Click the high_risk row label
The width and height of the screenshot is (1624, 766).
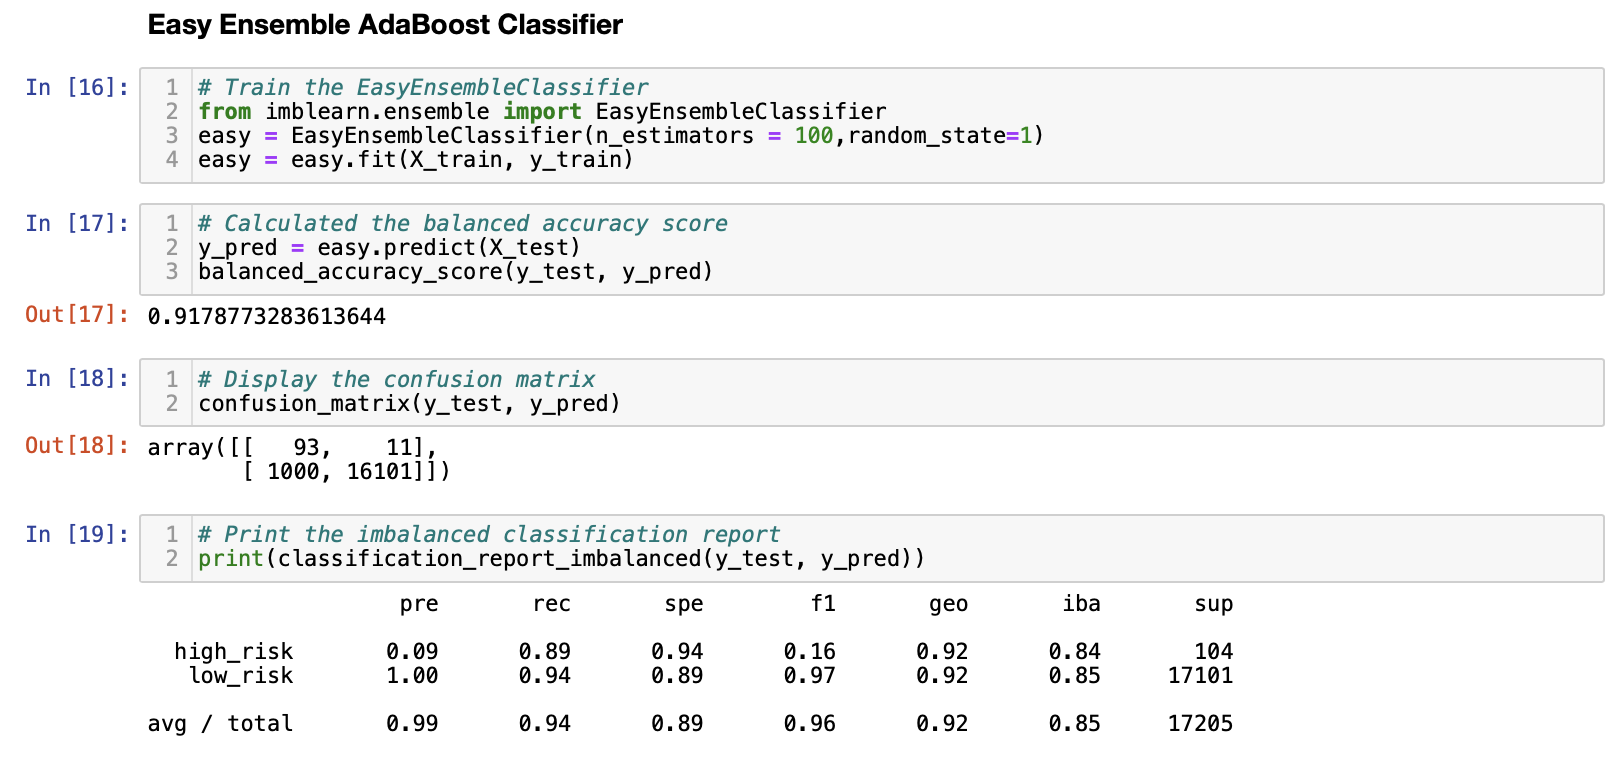point(234,651)
